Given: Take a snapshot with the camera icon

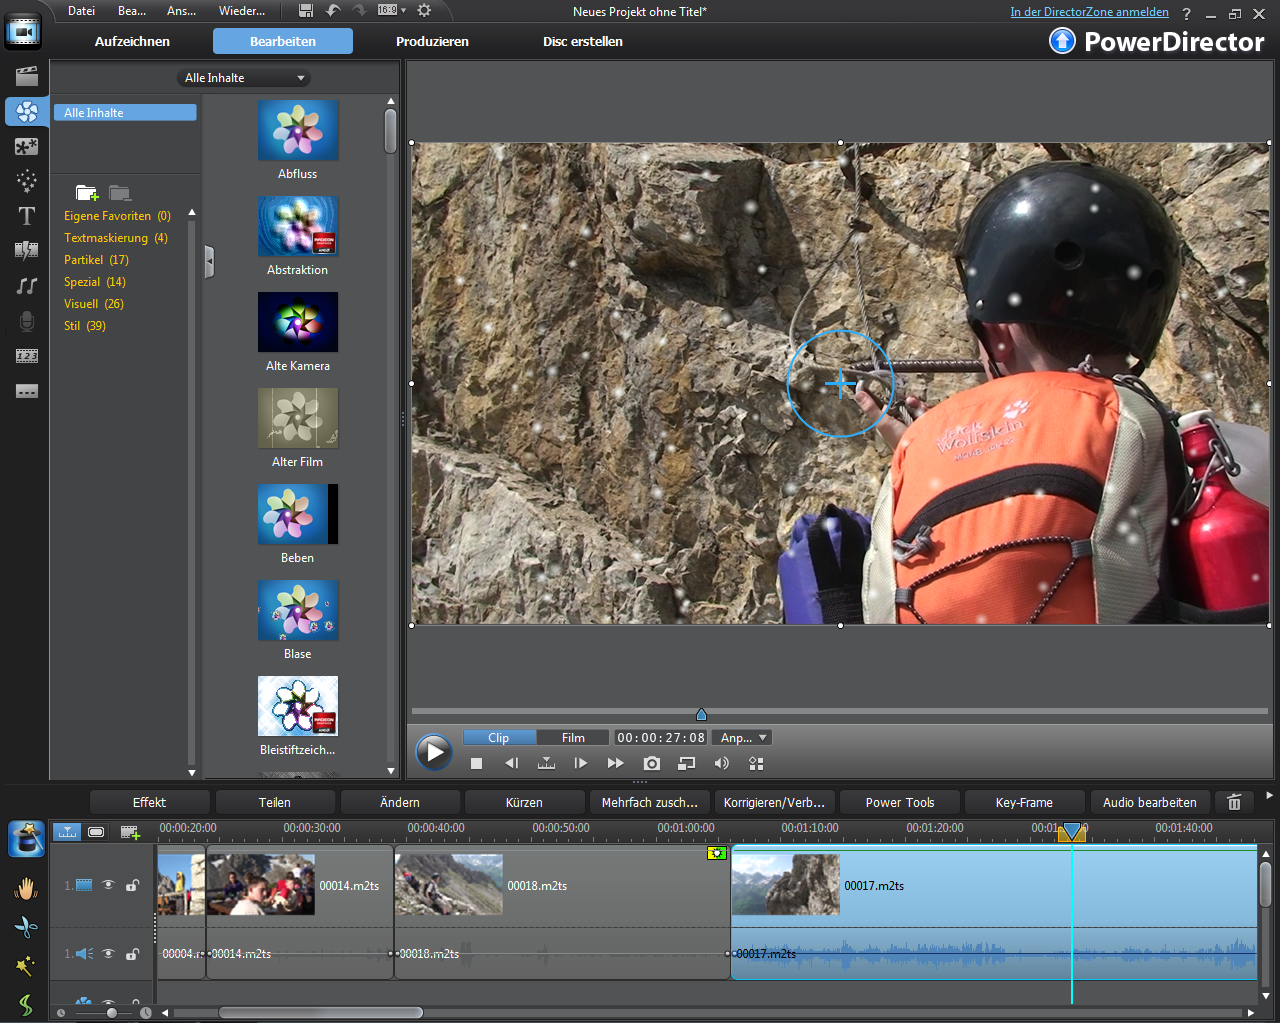Looking at the screenshot, I should tap(652, 763).
